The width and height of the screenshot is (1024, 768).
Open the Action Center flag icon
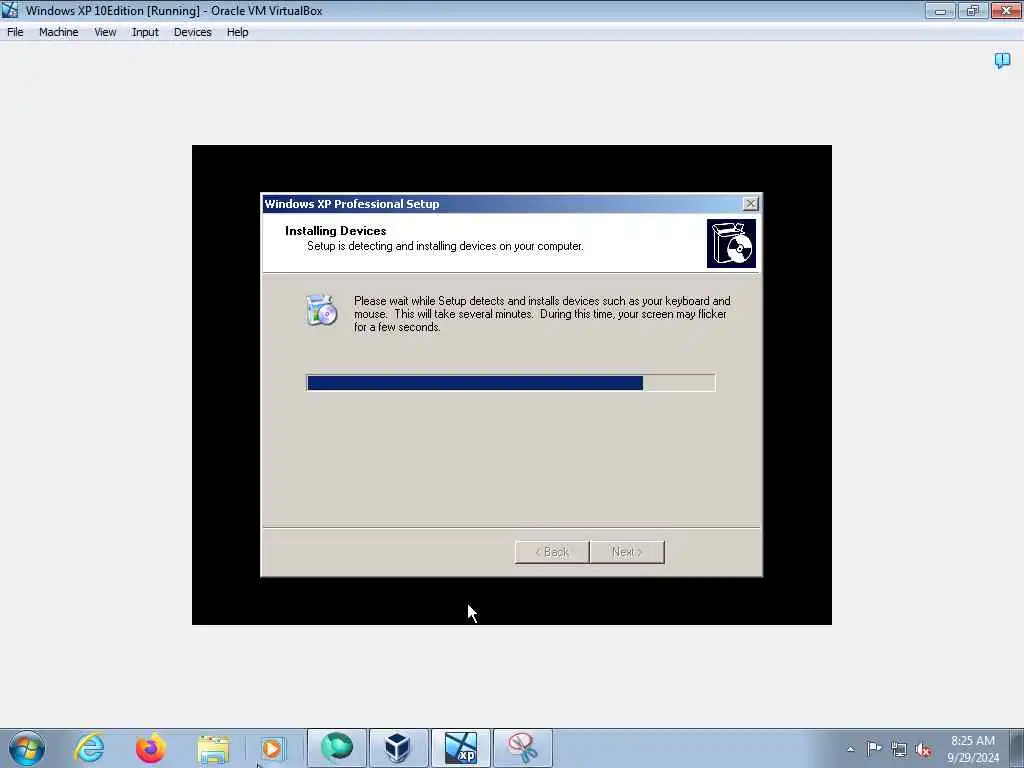click(874, 749)
